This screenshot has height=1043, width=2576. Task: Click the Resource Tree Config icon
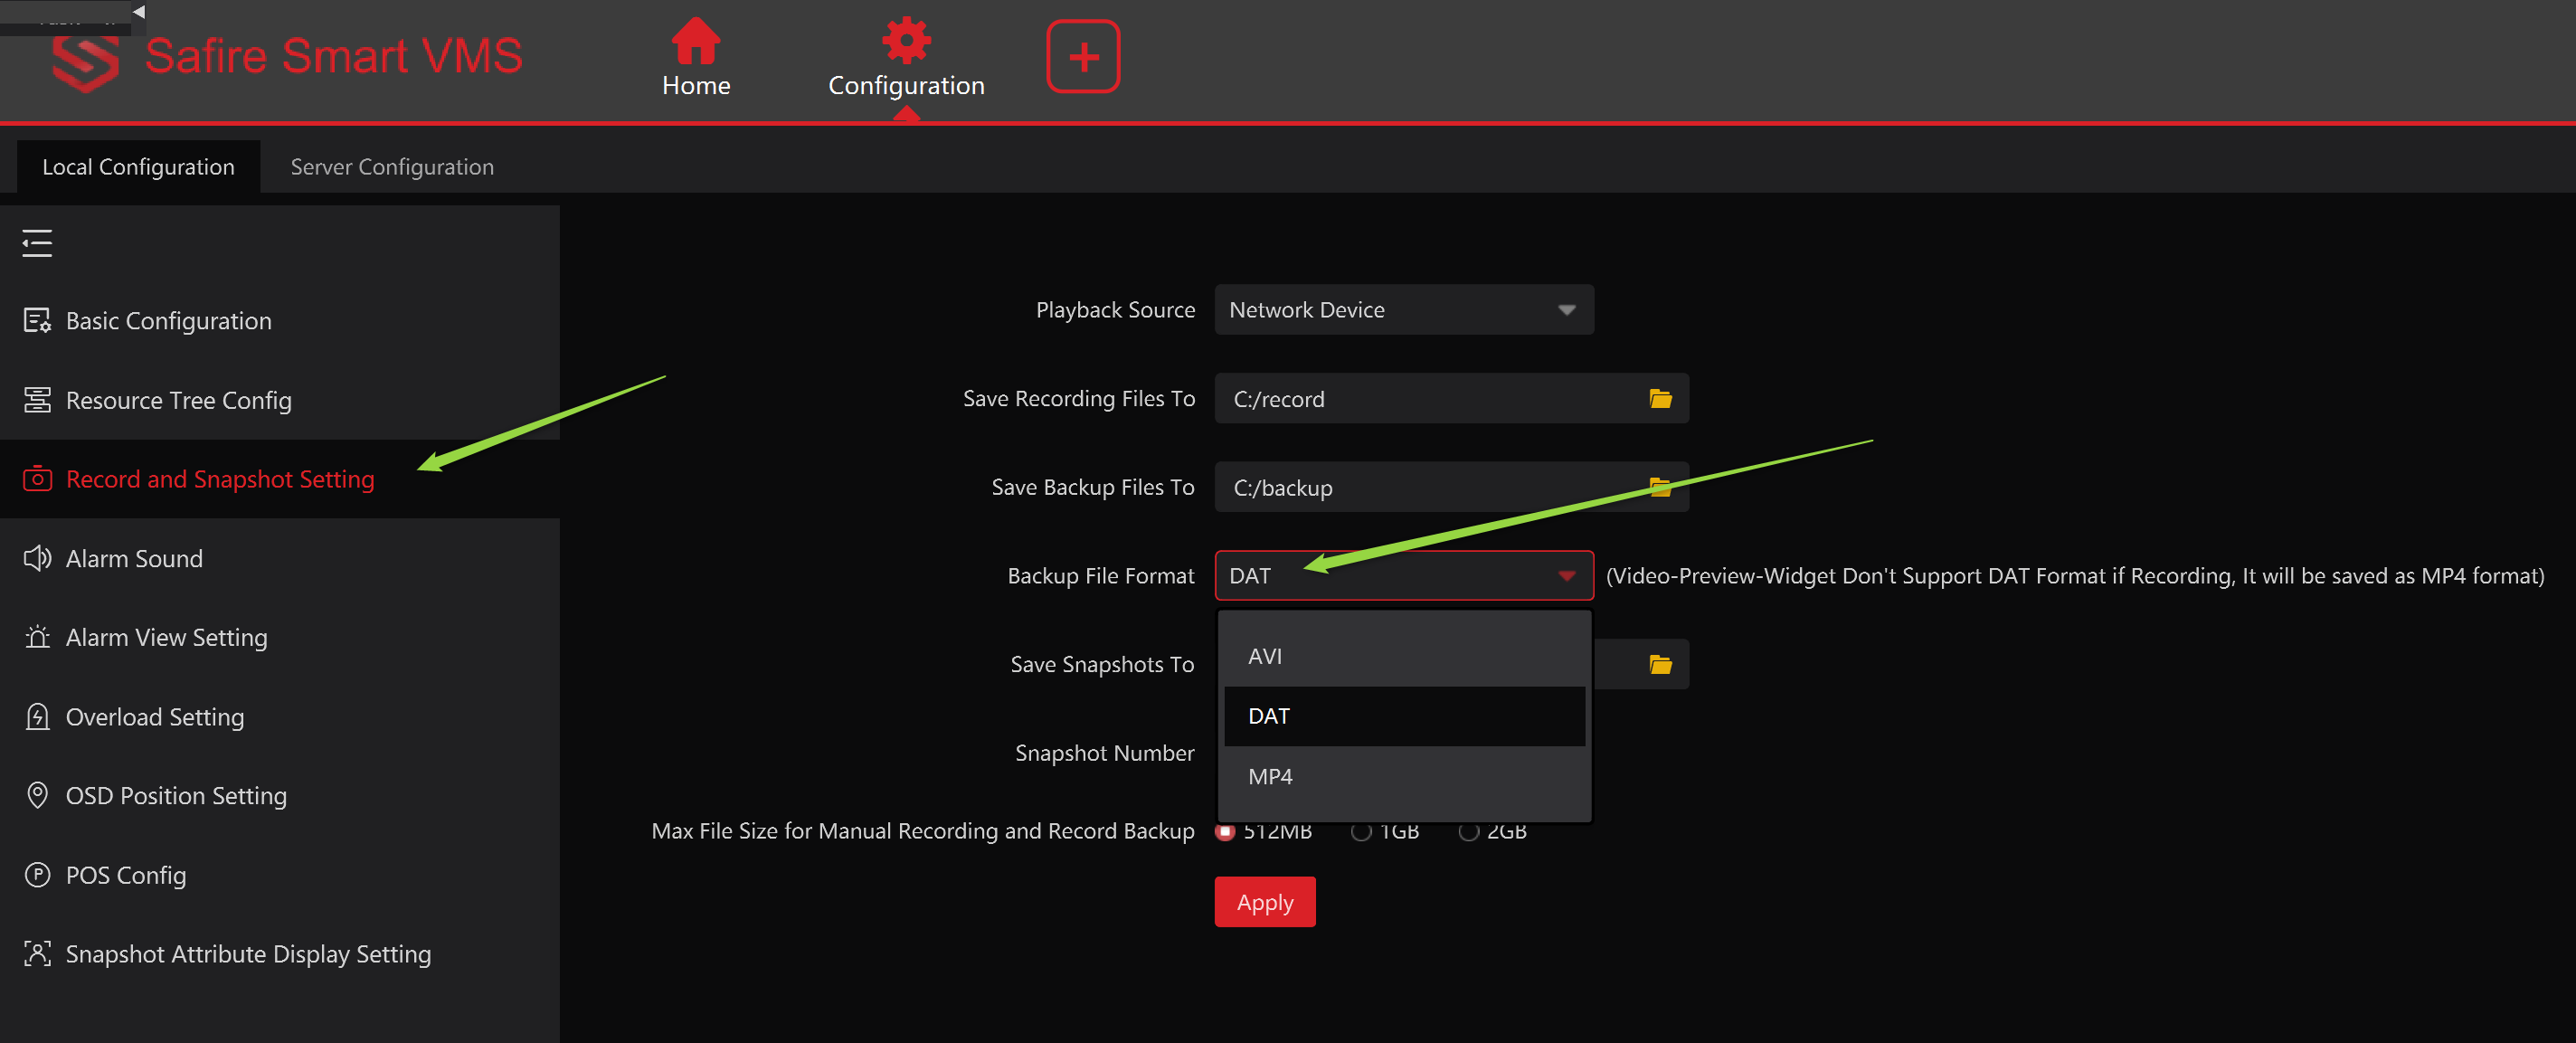click(37, 400)
